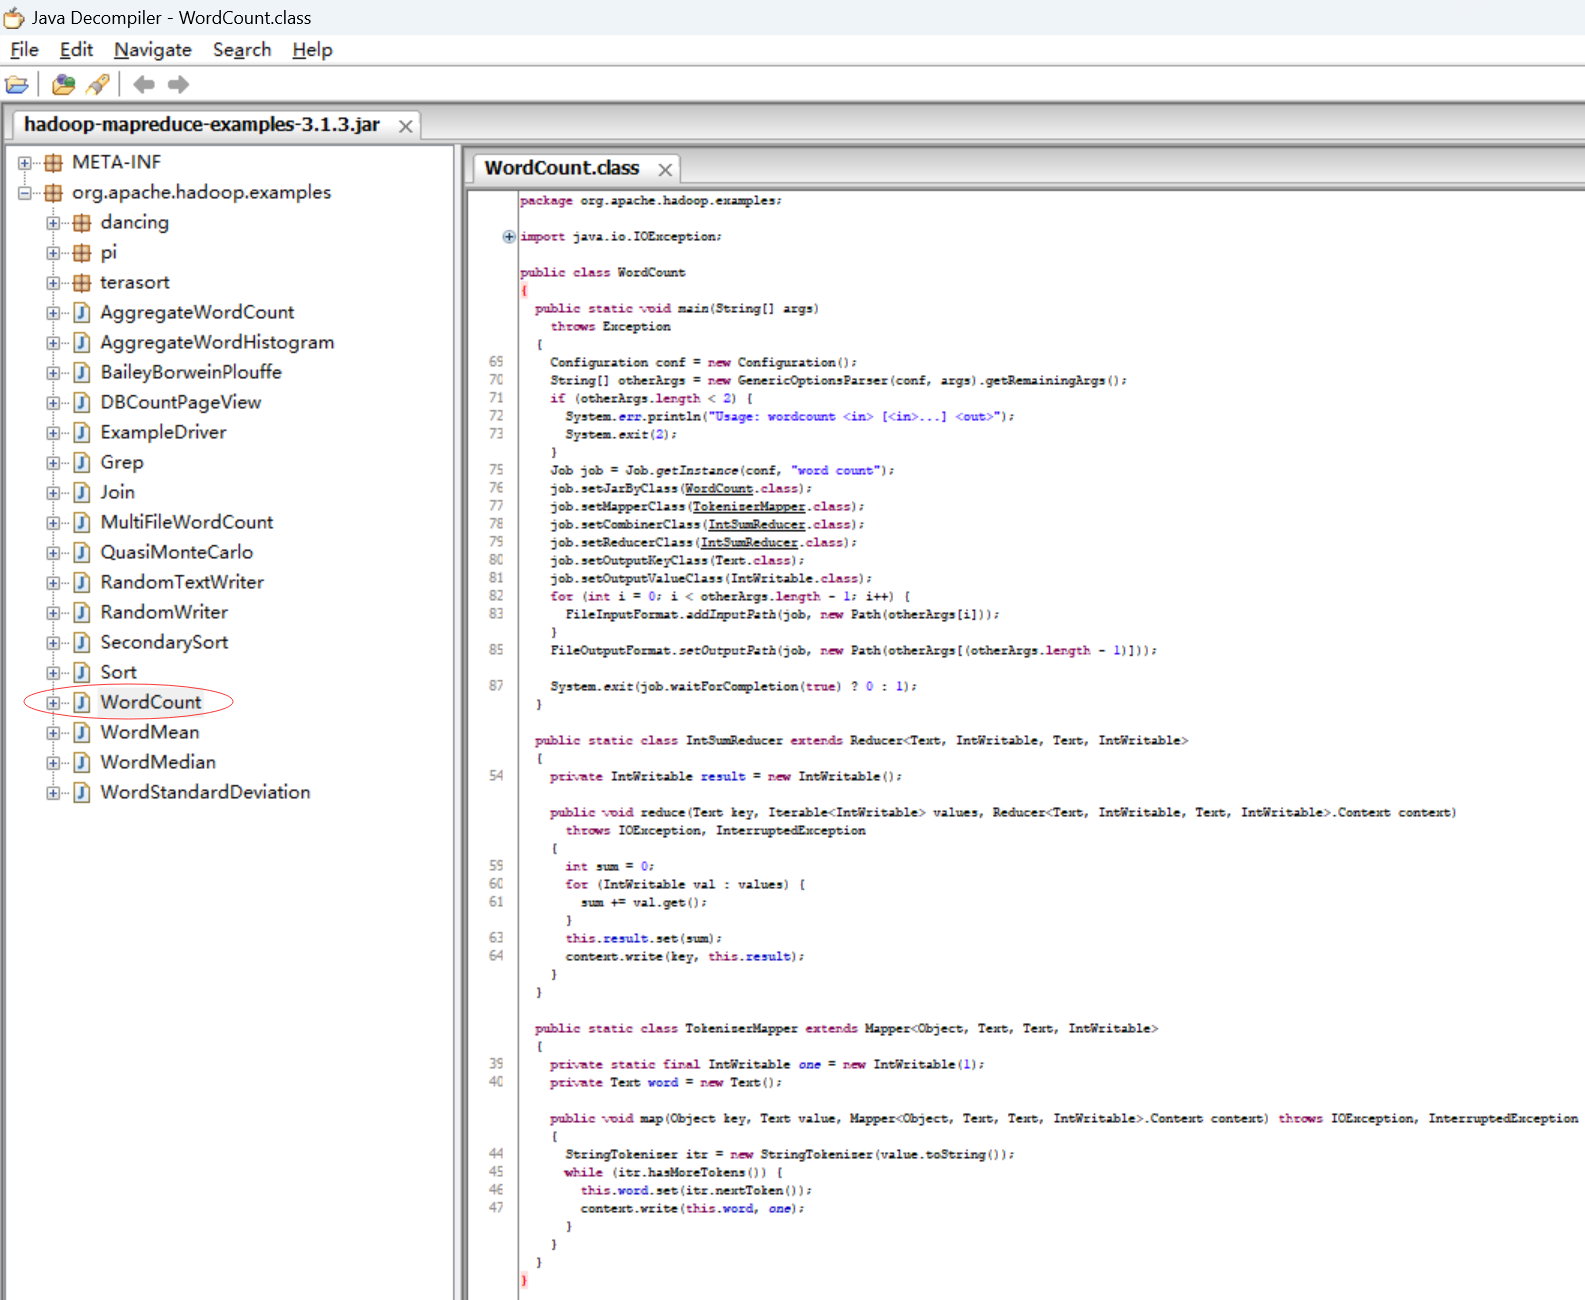Expand the pi package
This screenshot has width=1585, height=1300.
click(53, 253)
